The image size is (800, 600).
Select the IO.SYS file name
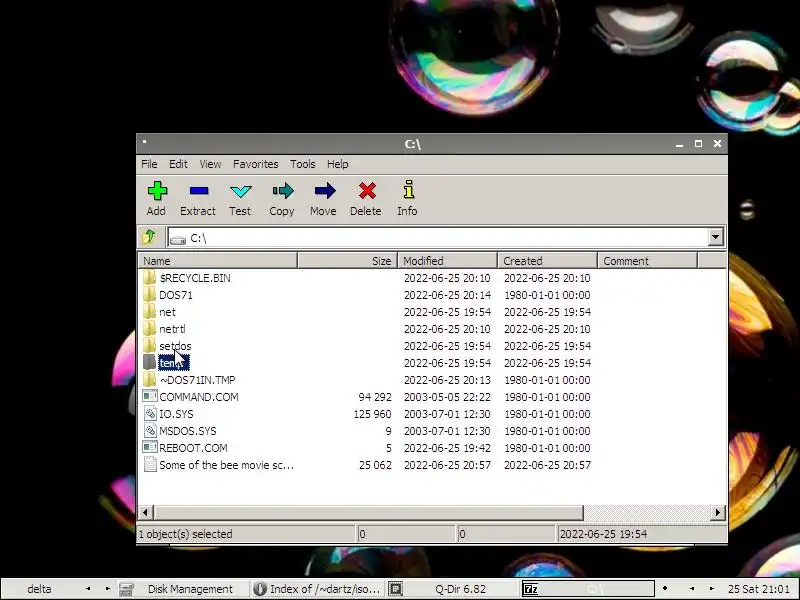coord(177,414)
